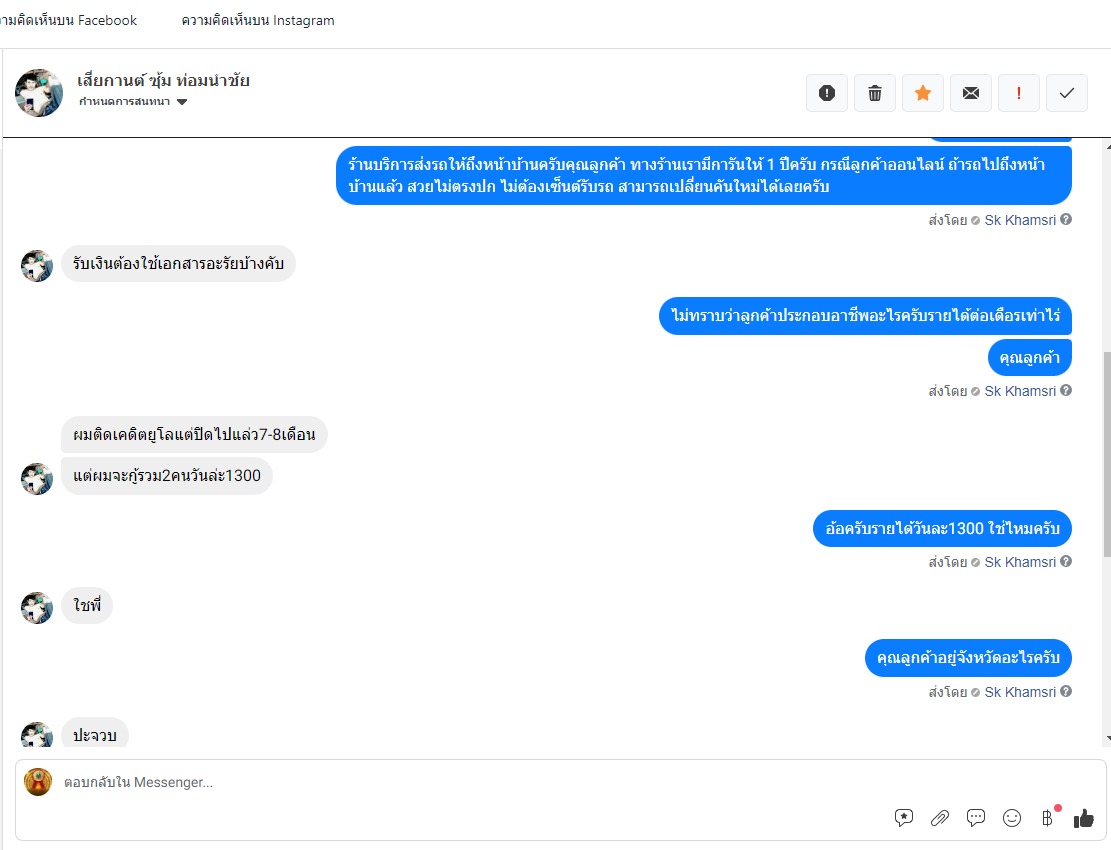Click the Baht payment request icon

pos(1048,818)
